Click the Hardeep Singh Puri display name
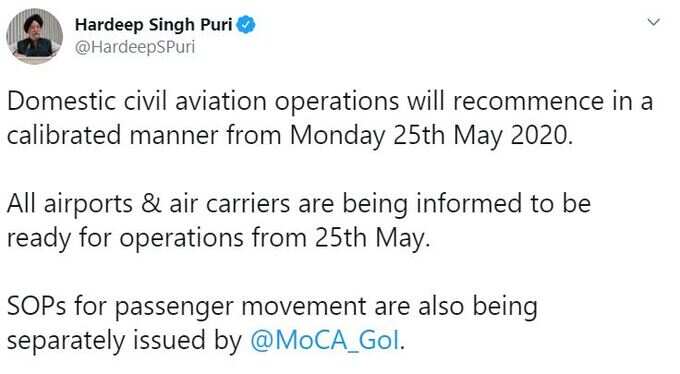Image resolution: width=680 pixels, height=374 pixels. click(154, 25)
